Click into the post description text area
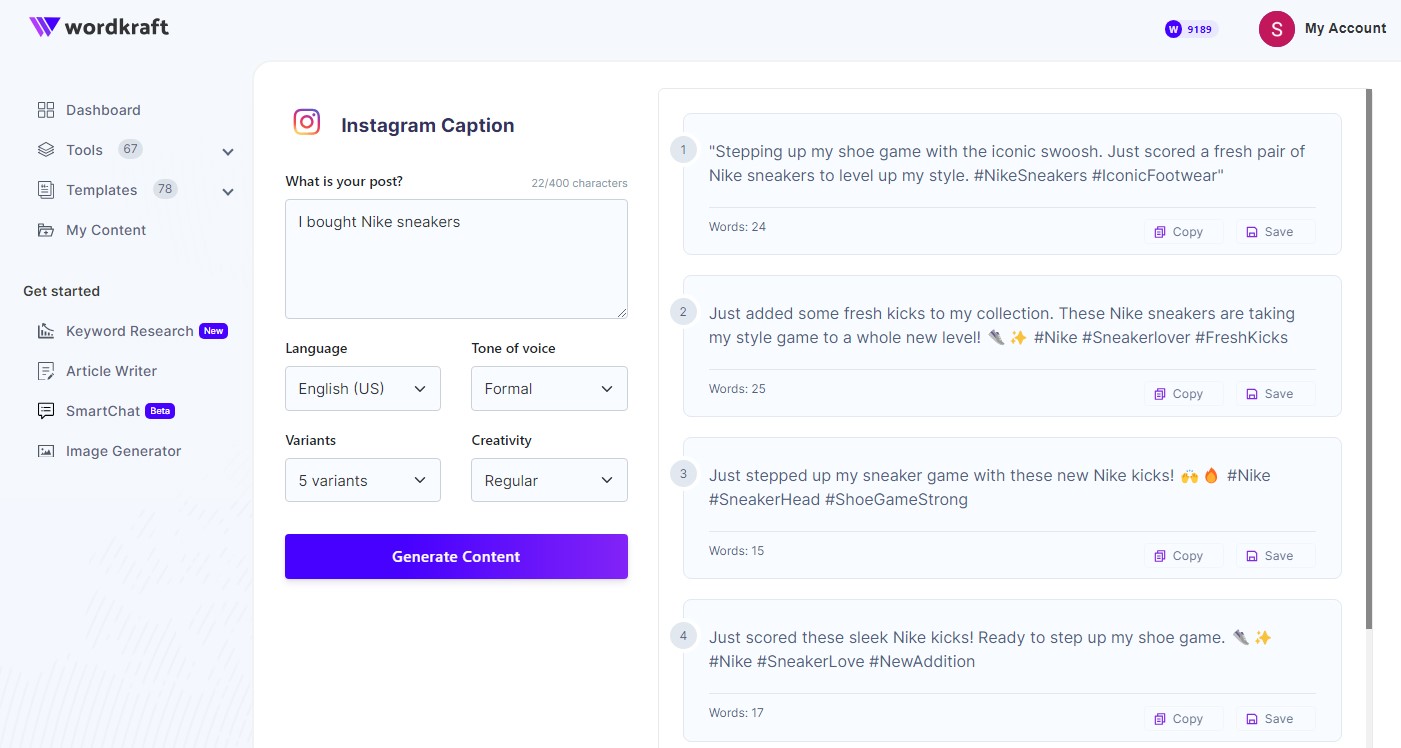Viewport: 1401px width, 748px height. pyautogui.click(x=456, y=258)
